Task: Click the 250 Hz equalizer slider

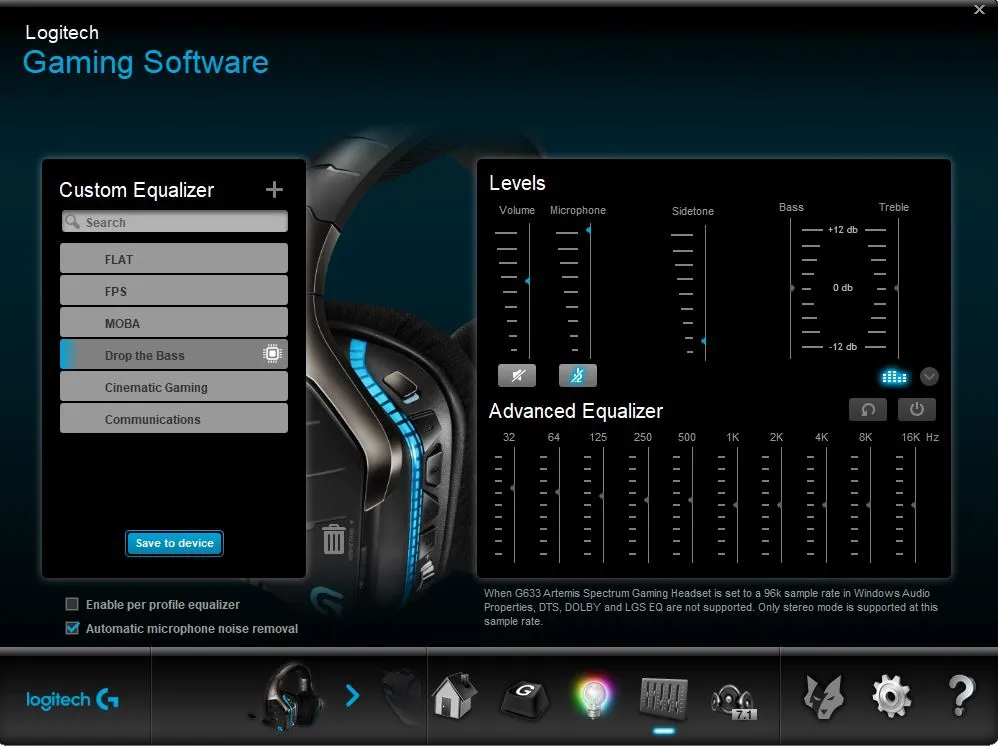Action: coord(646,500)
